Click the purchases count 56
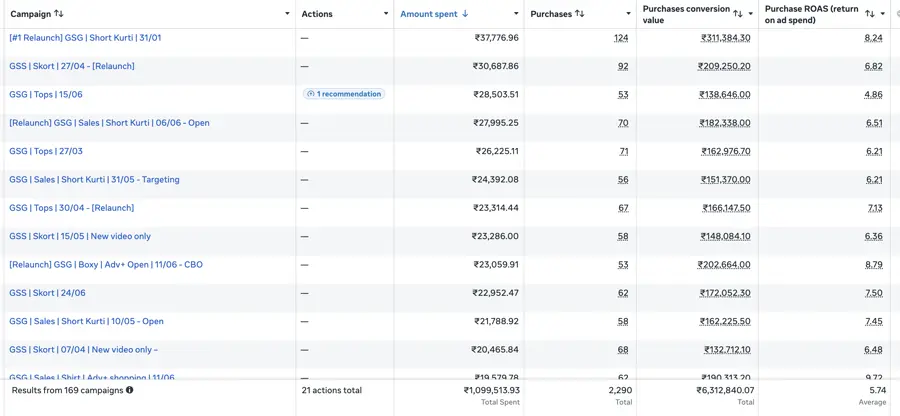The width and height of the screenshot is (900, 416). click(623, 180)
